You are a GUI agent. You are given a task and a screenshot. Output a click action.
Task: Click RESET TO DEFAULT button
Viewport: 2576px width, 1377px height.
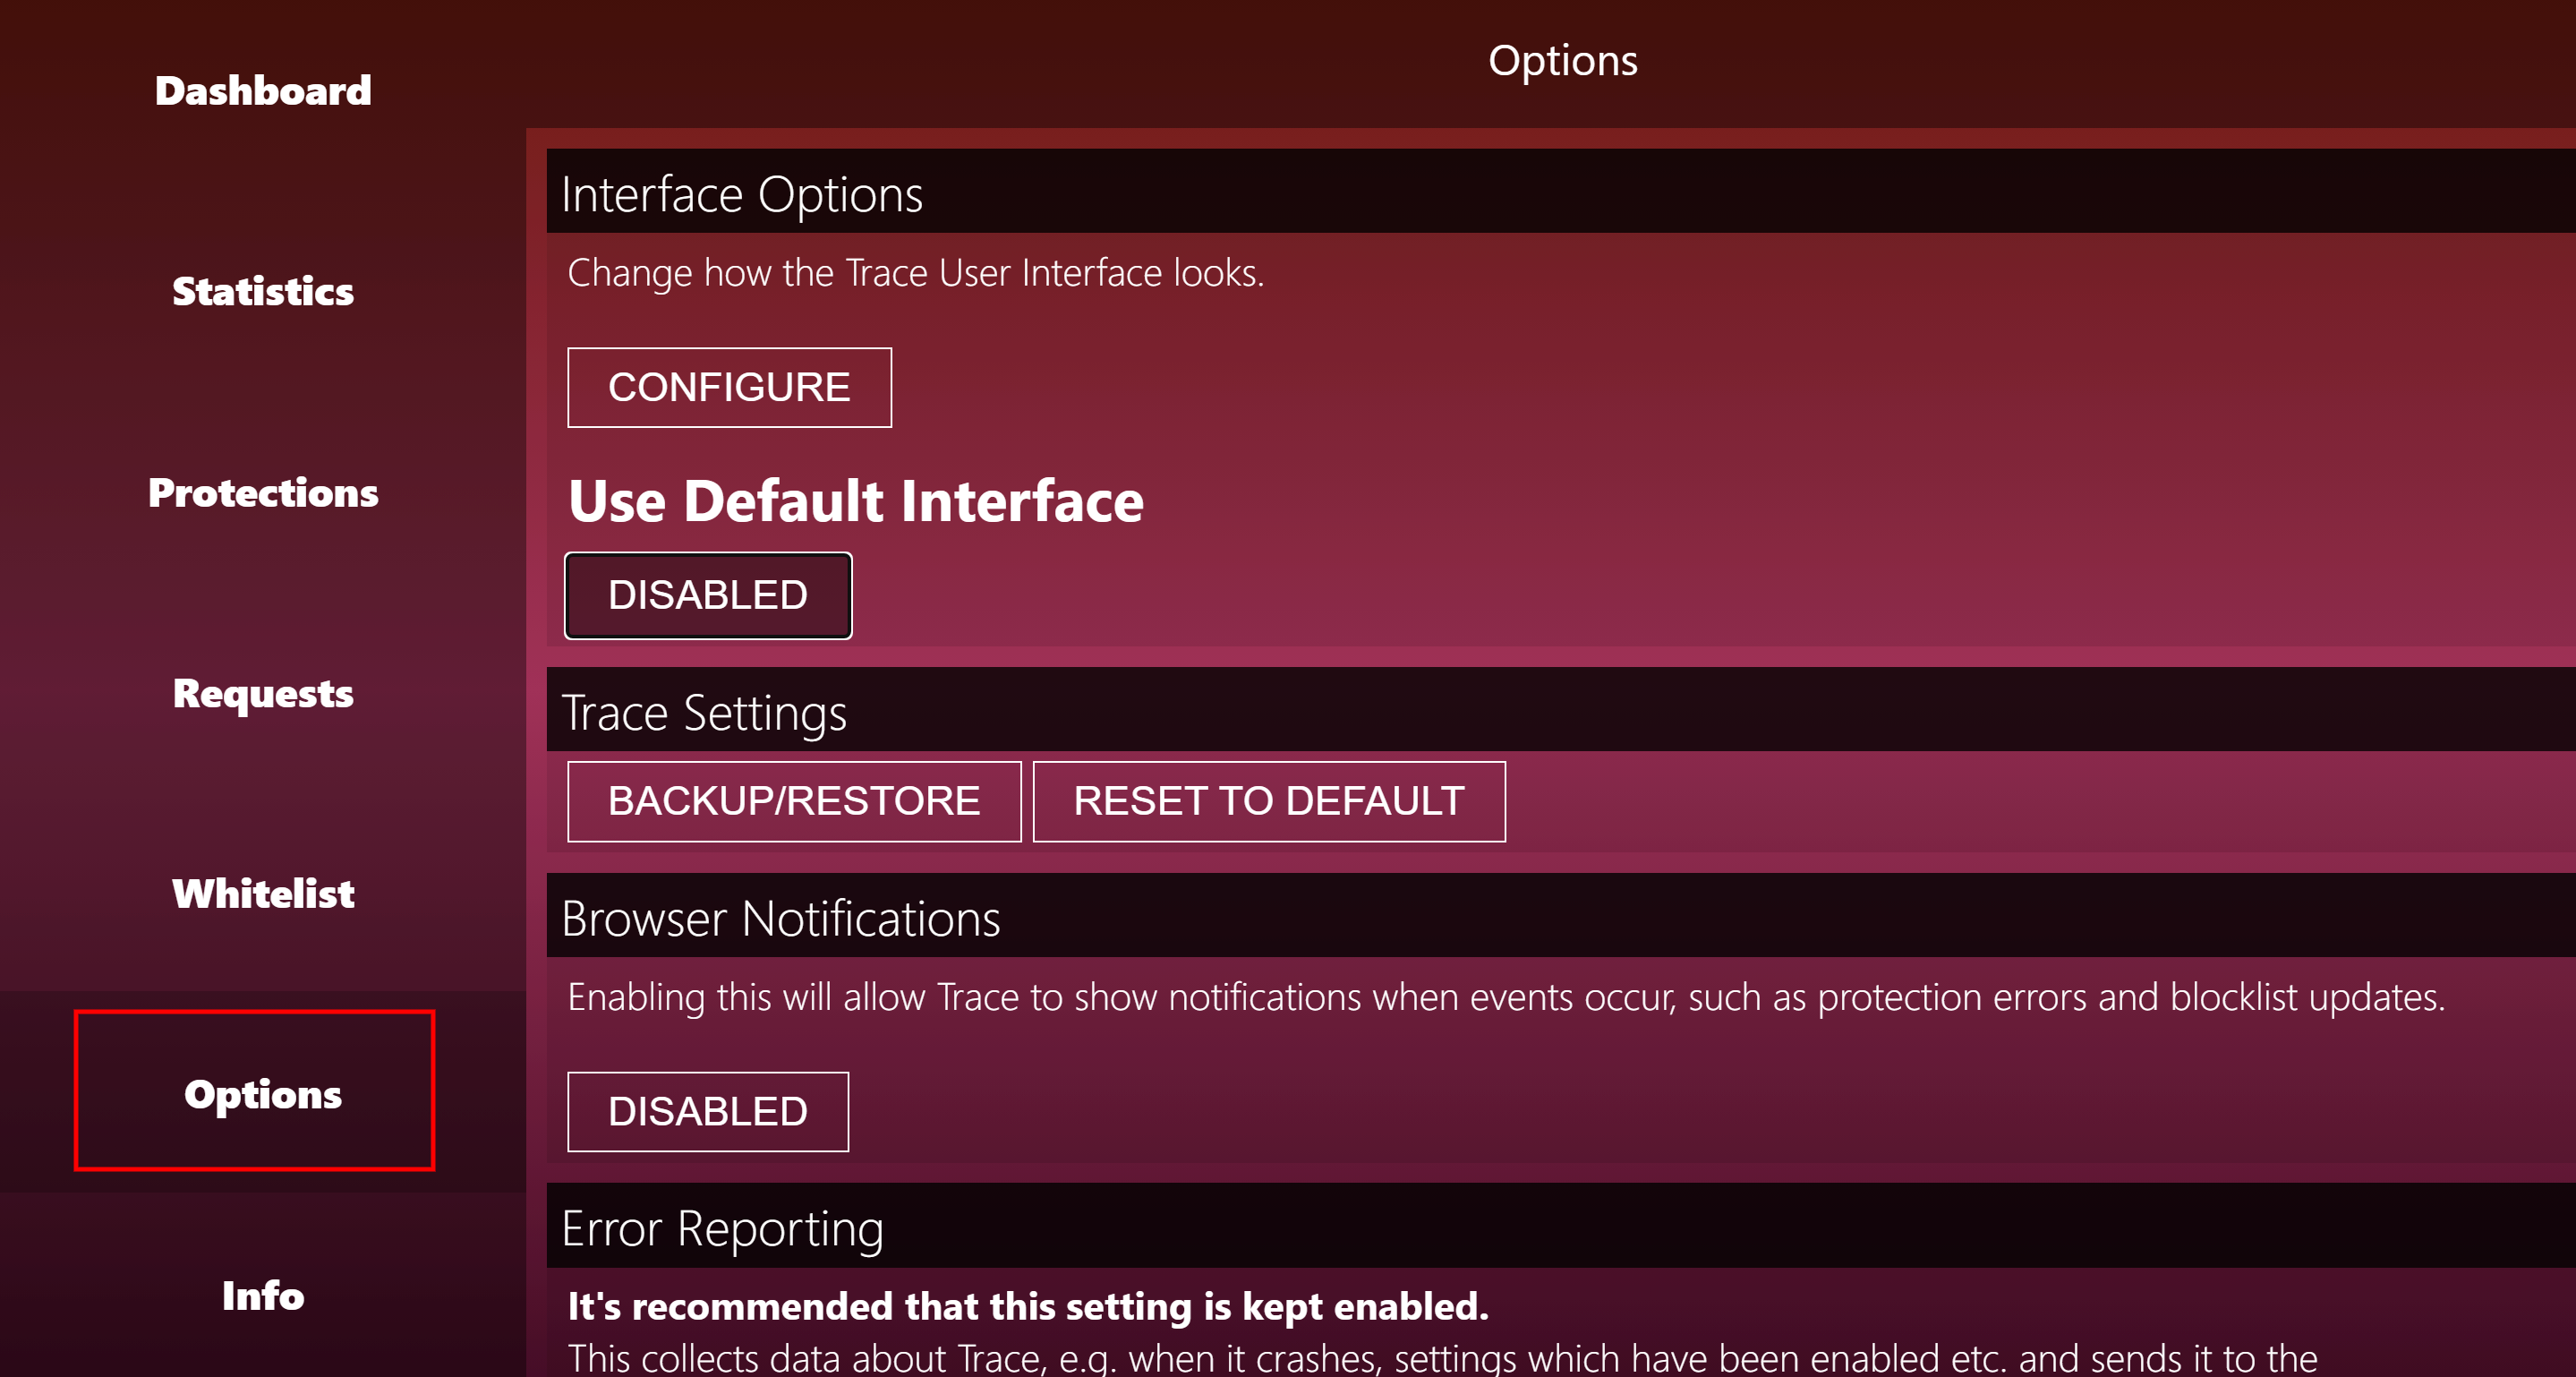click(1268, 801)
